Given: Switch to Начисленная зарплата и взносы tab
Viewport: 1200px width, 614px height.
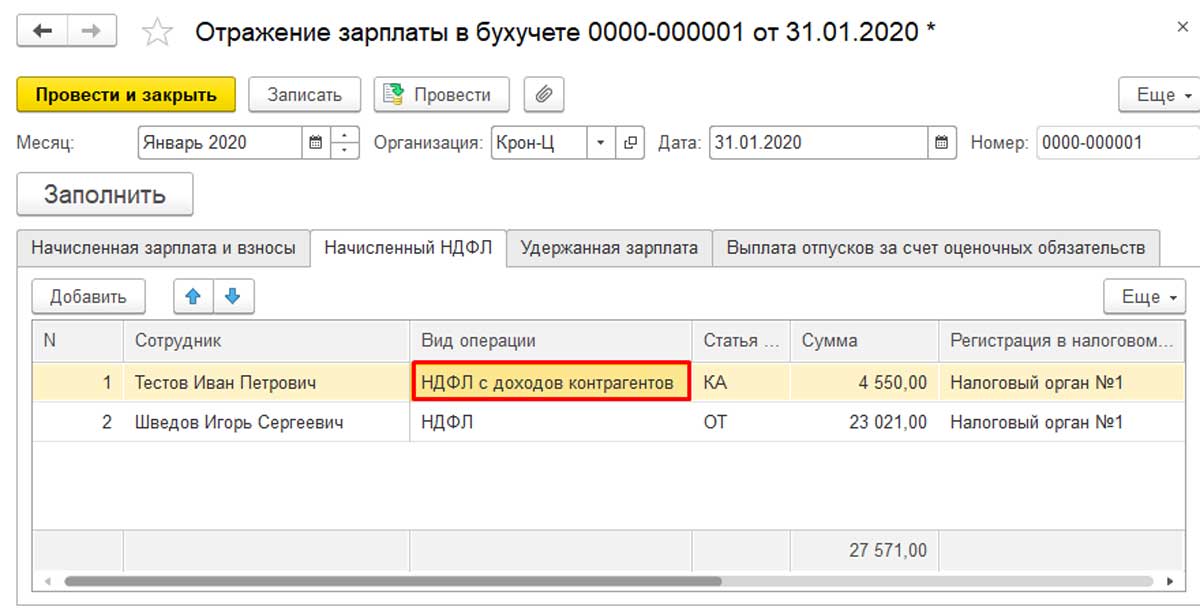Looking at the screenshot, I should [x=164, y=248].
